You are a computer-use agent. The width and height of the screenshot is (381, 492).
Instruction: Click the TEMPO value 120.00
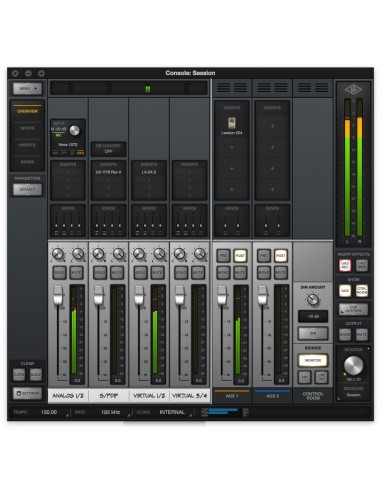(x=49, y=412)
